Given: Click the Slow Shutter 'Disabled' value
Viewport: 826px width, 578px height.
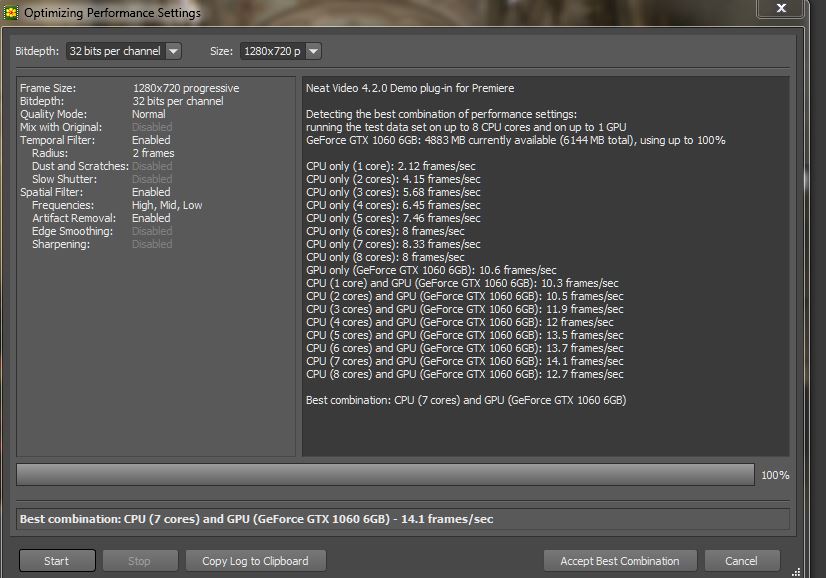Looking at the screenshot, I should point(152,179).
